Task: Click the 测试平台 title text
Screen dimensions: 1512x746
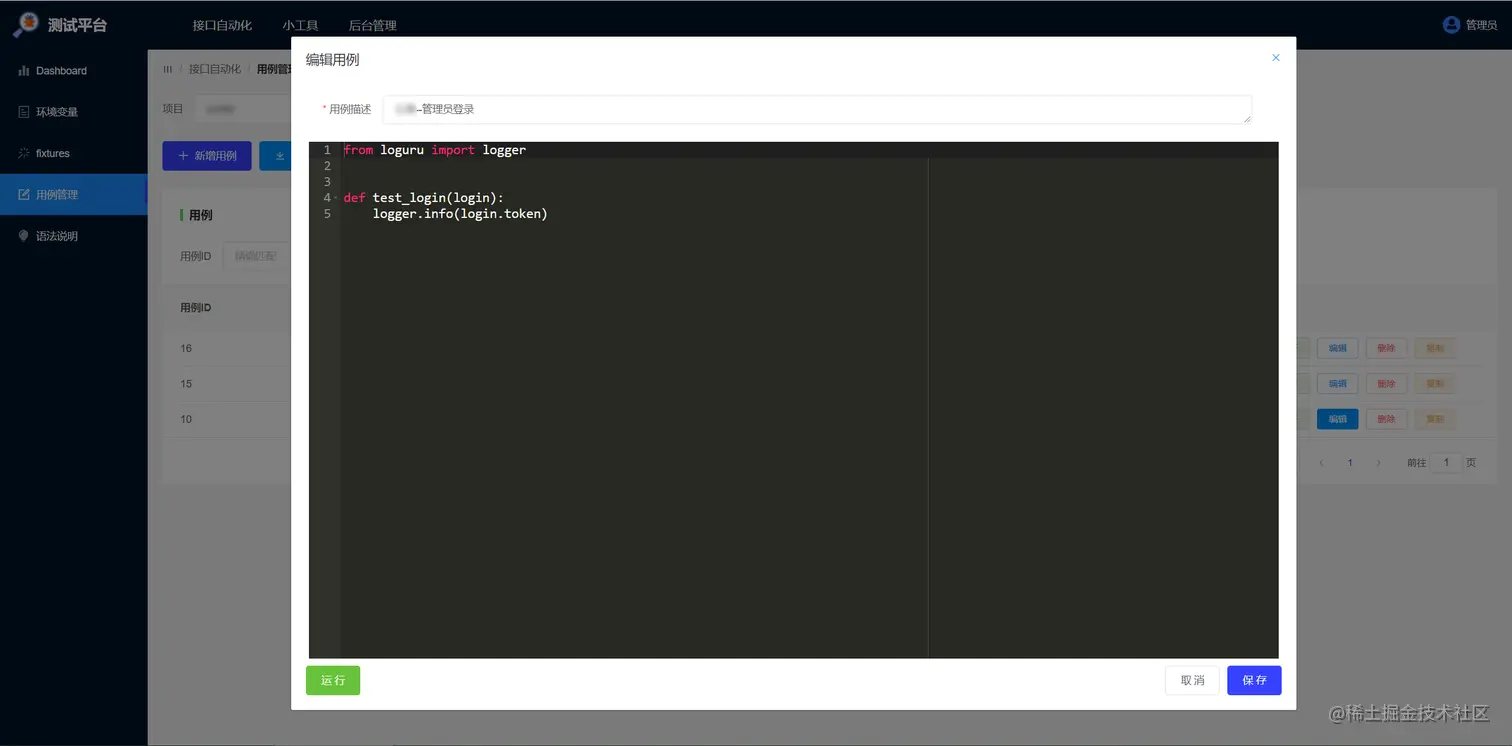Action: [77, 25]
